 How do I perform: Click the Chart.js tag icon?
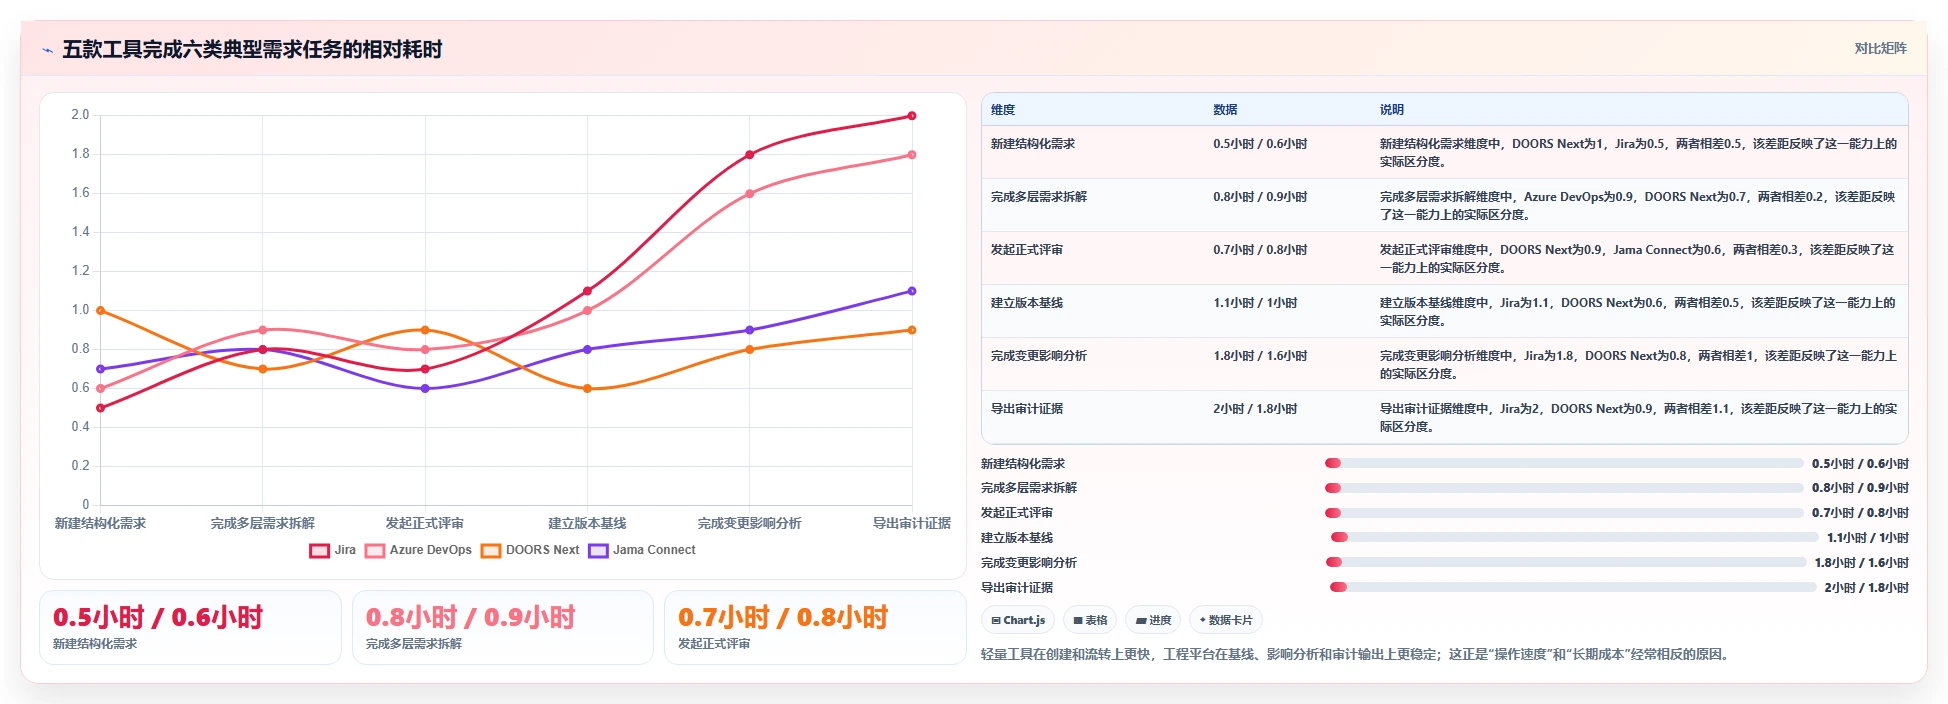coord(996,620)
